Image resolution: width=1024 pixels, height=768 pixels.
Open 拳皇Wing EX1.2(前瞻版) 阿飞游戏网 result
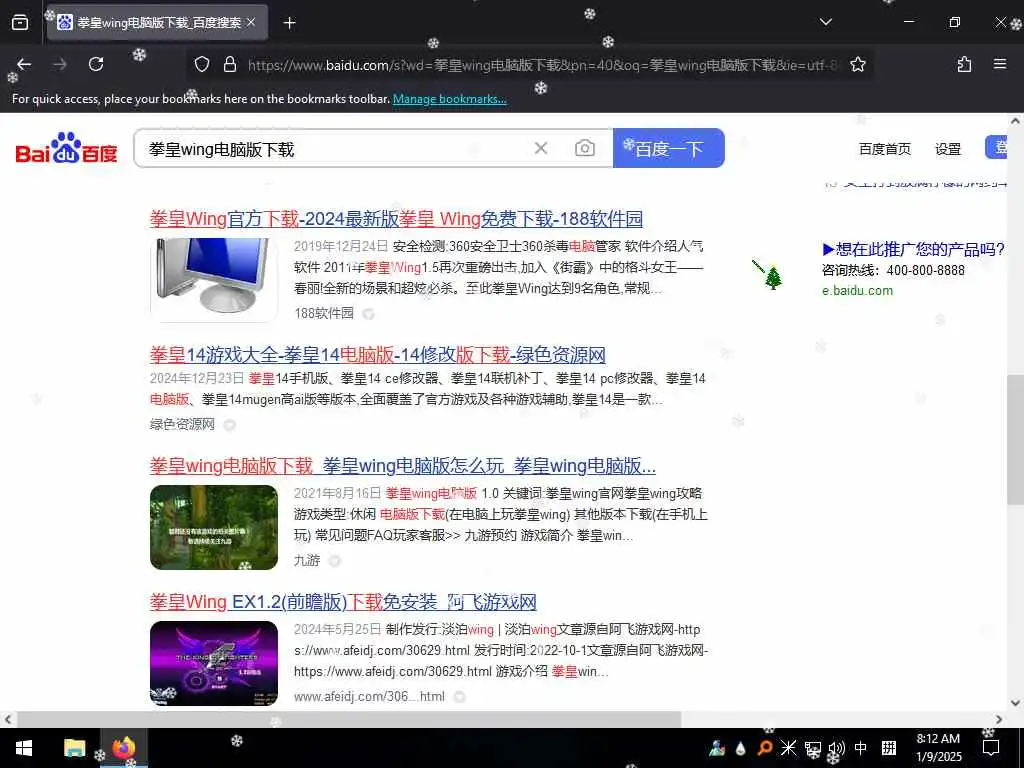pos(343,601)
